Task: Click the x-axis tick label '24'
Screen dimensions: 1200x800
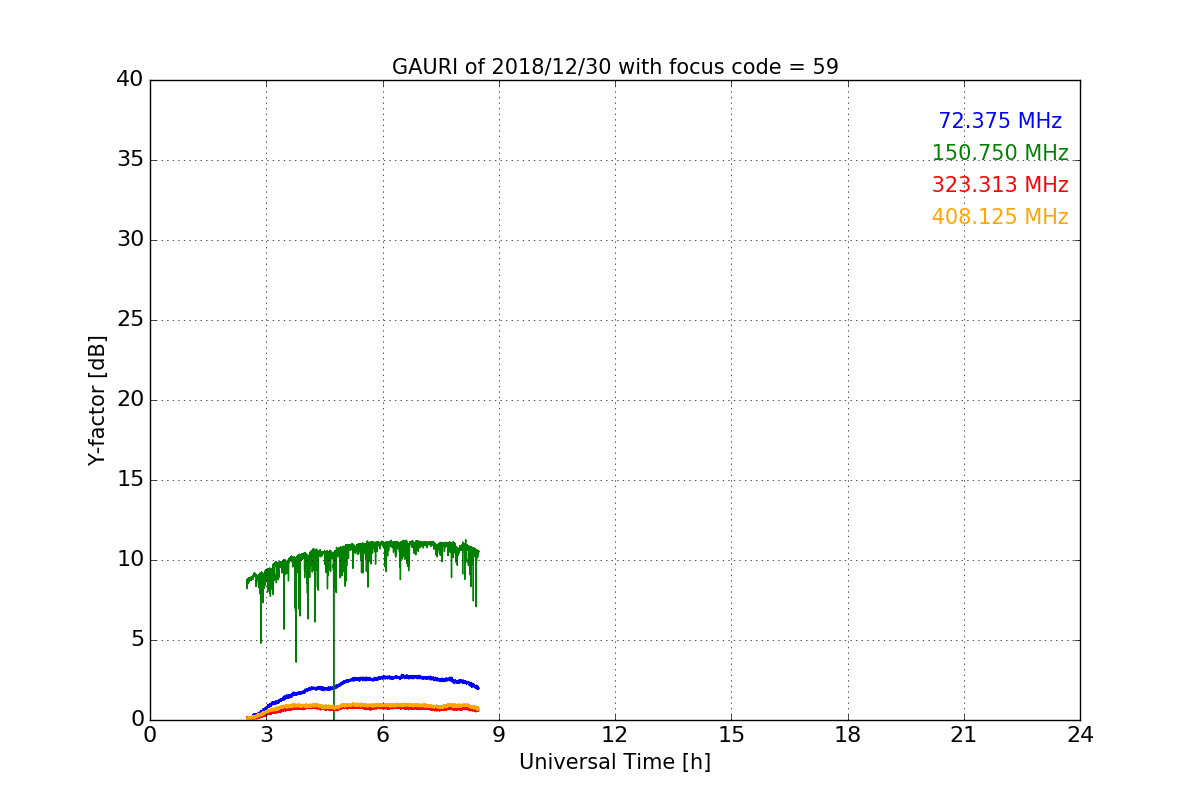Action: (1080, 735)
